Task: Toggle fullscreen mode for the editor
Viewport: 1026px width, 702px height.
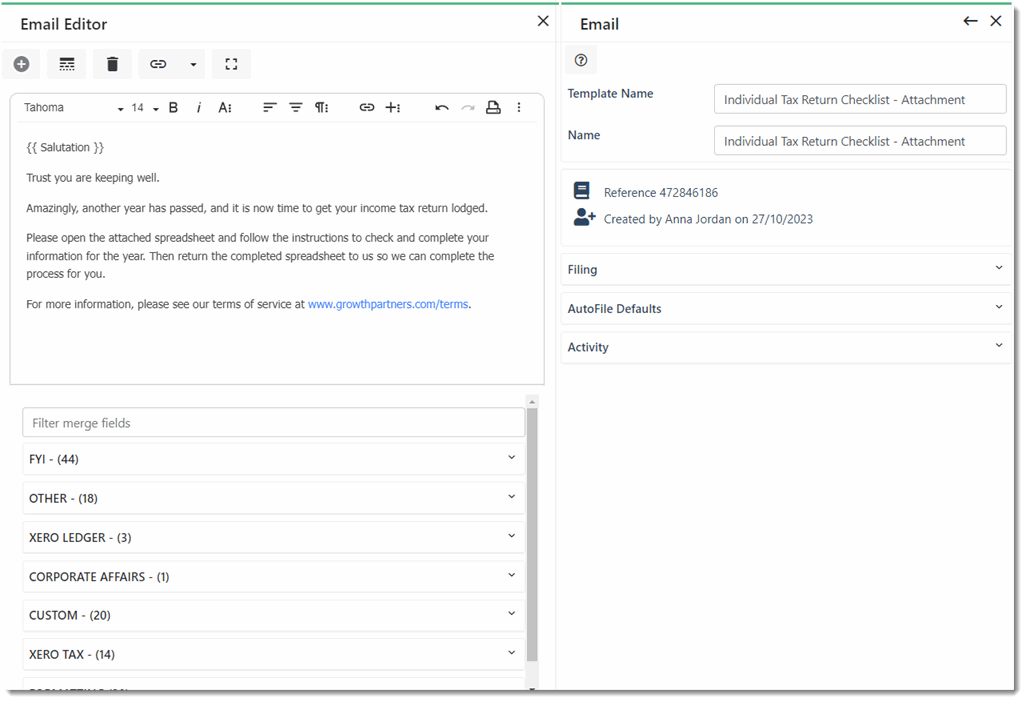Action: tap(231, 64)
